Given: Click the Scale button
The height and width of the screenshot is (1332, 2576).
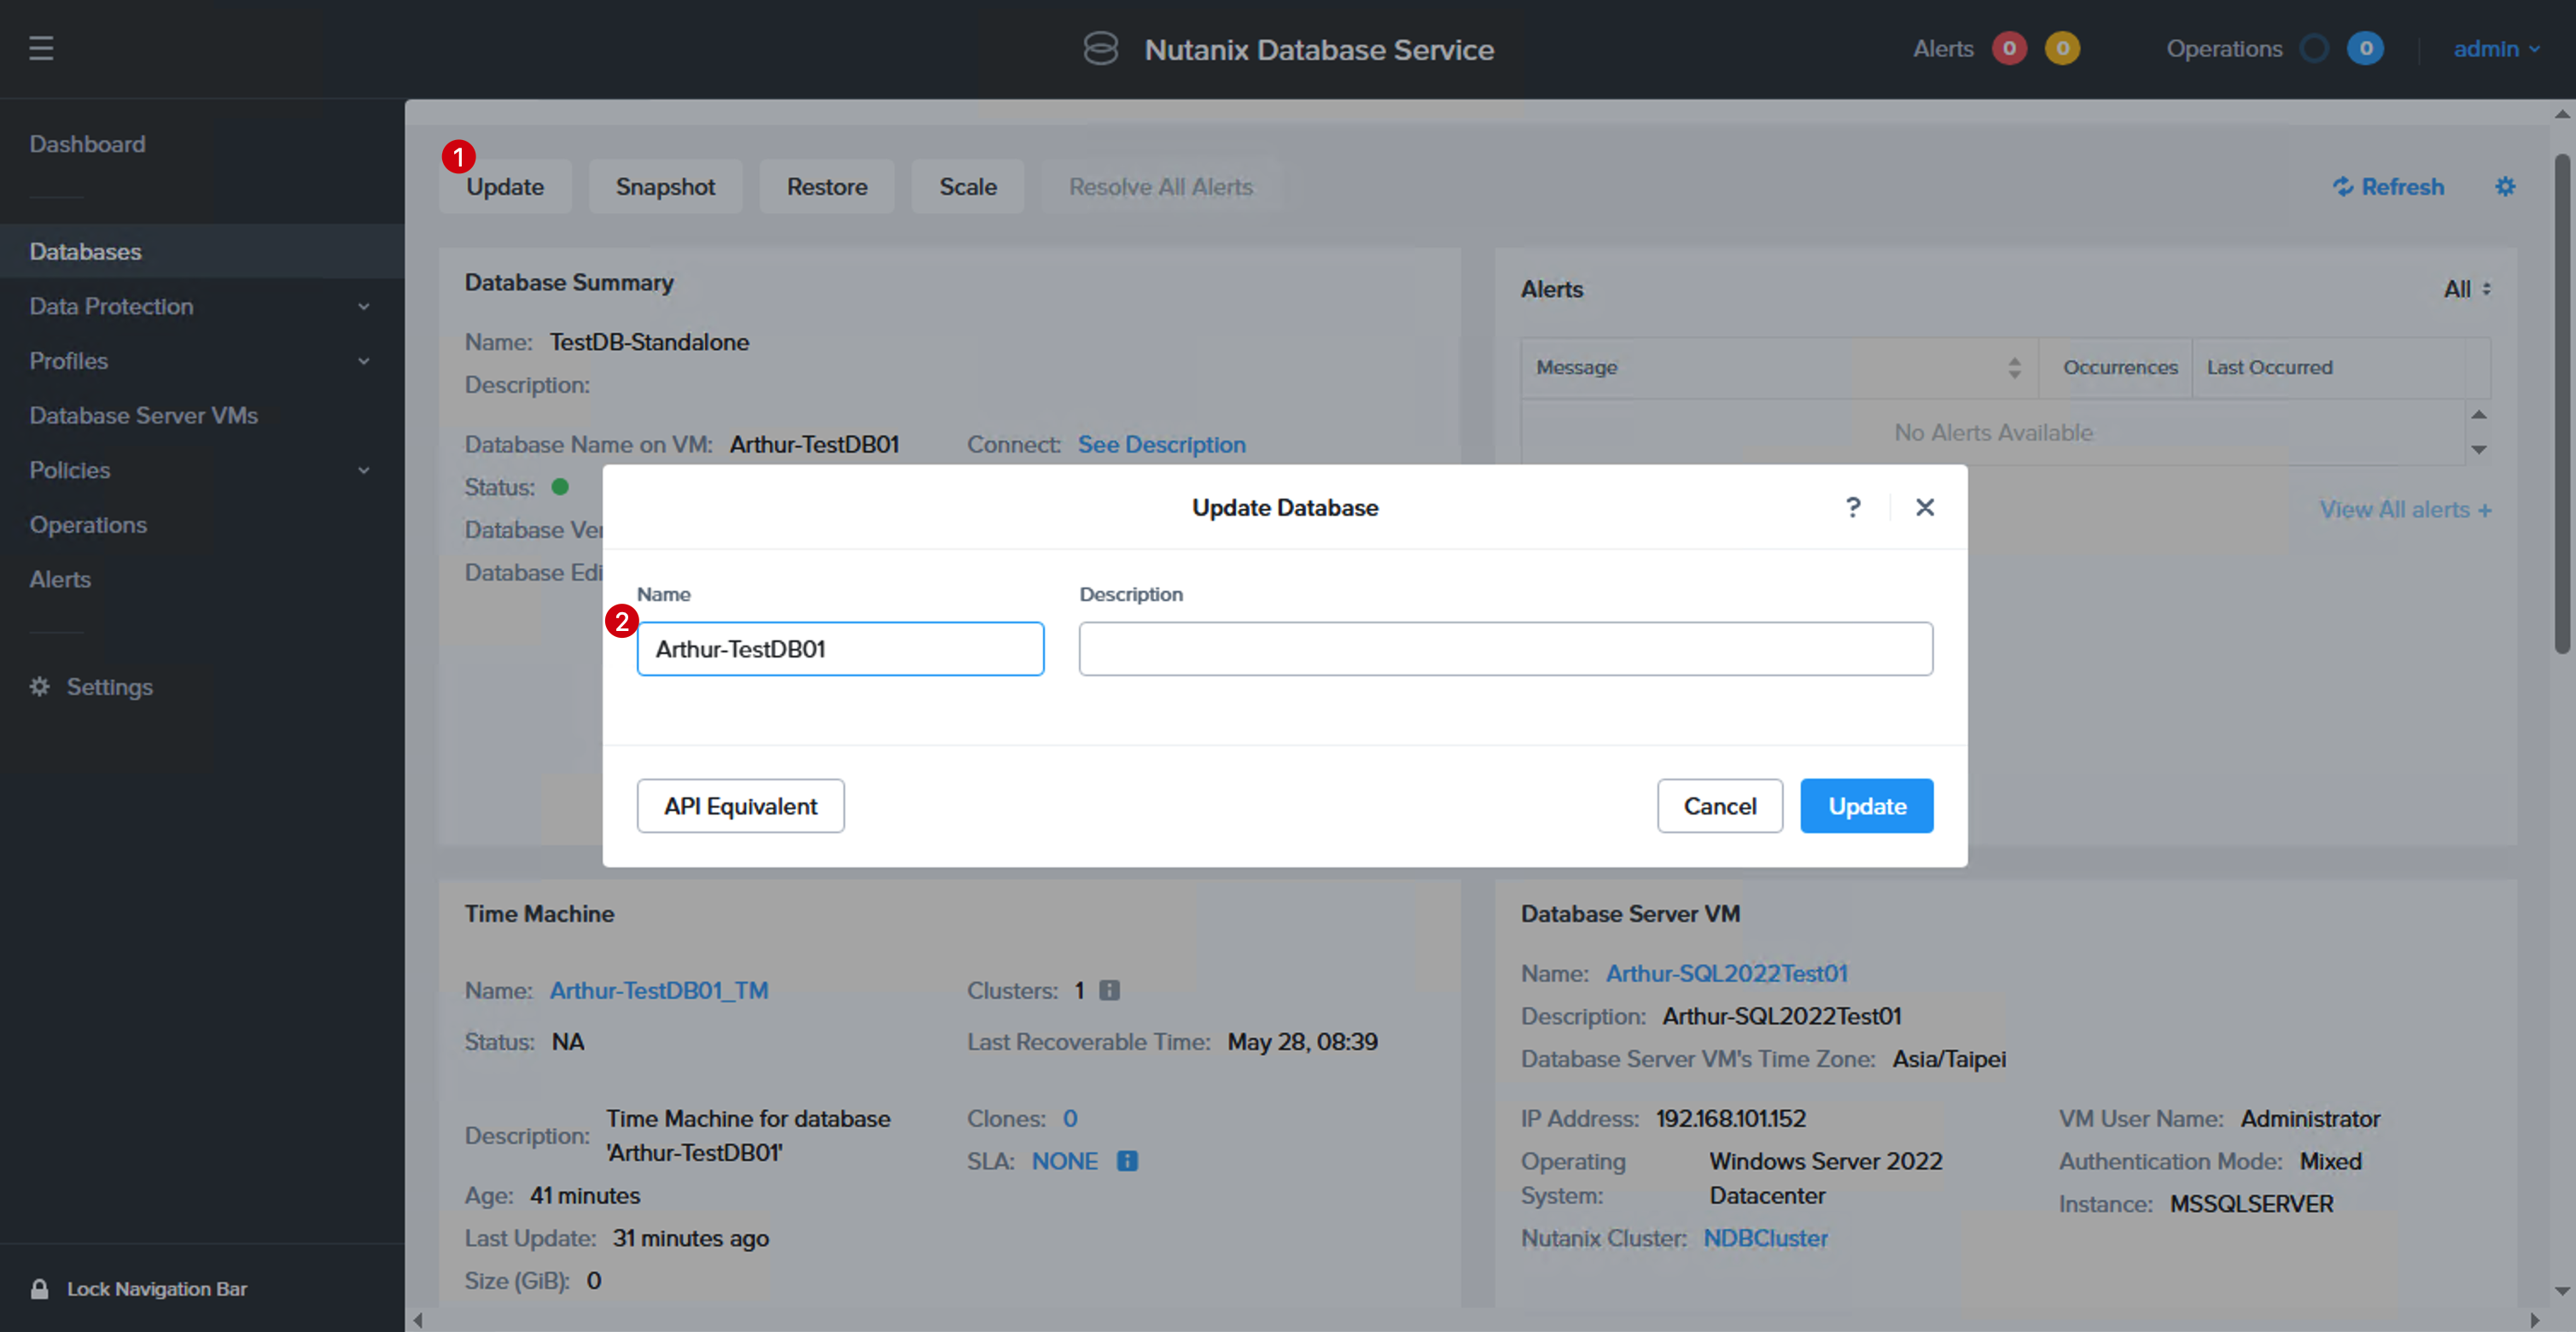Looking at the screenshot, I should [x=967, y=186].
